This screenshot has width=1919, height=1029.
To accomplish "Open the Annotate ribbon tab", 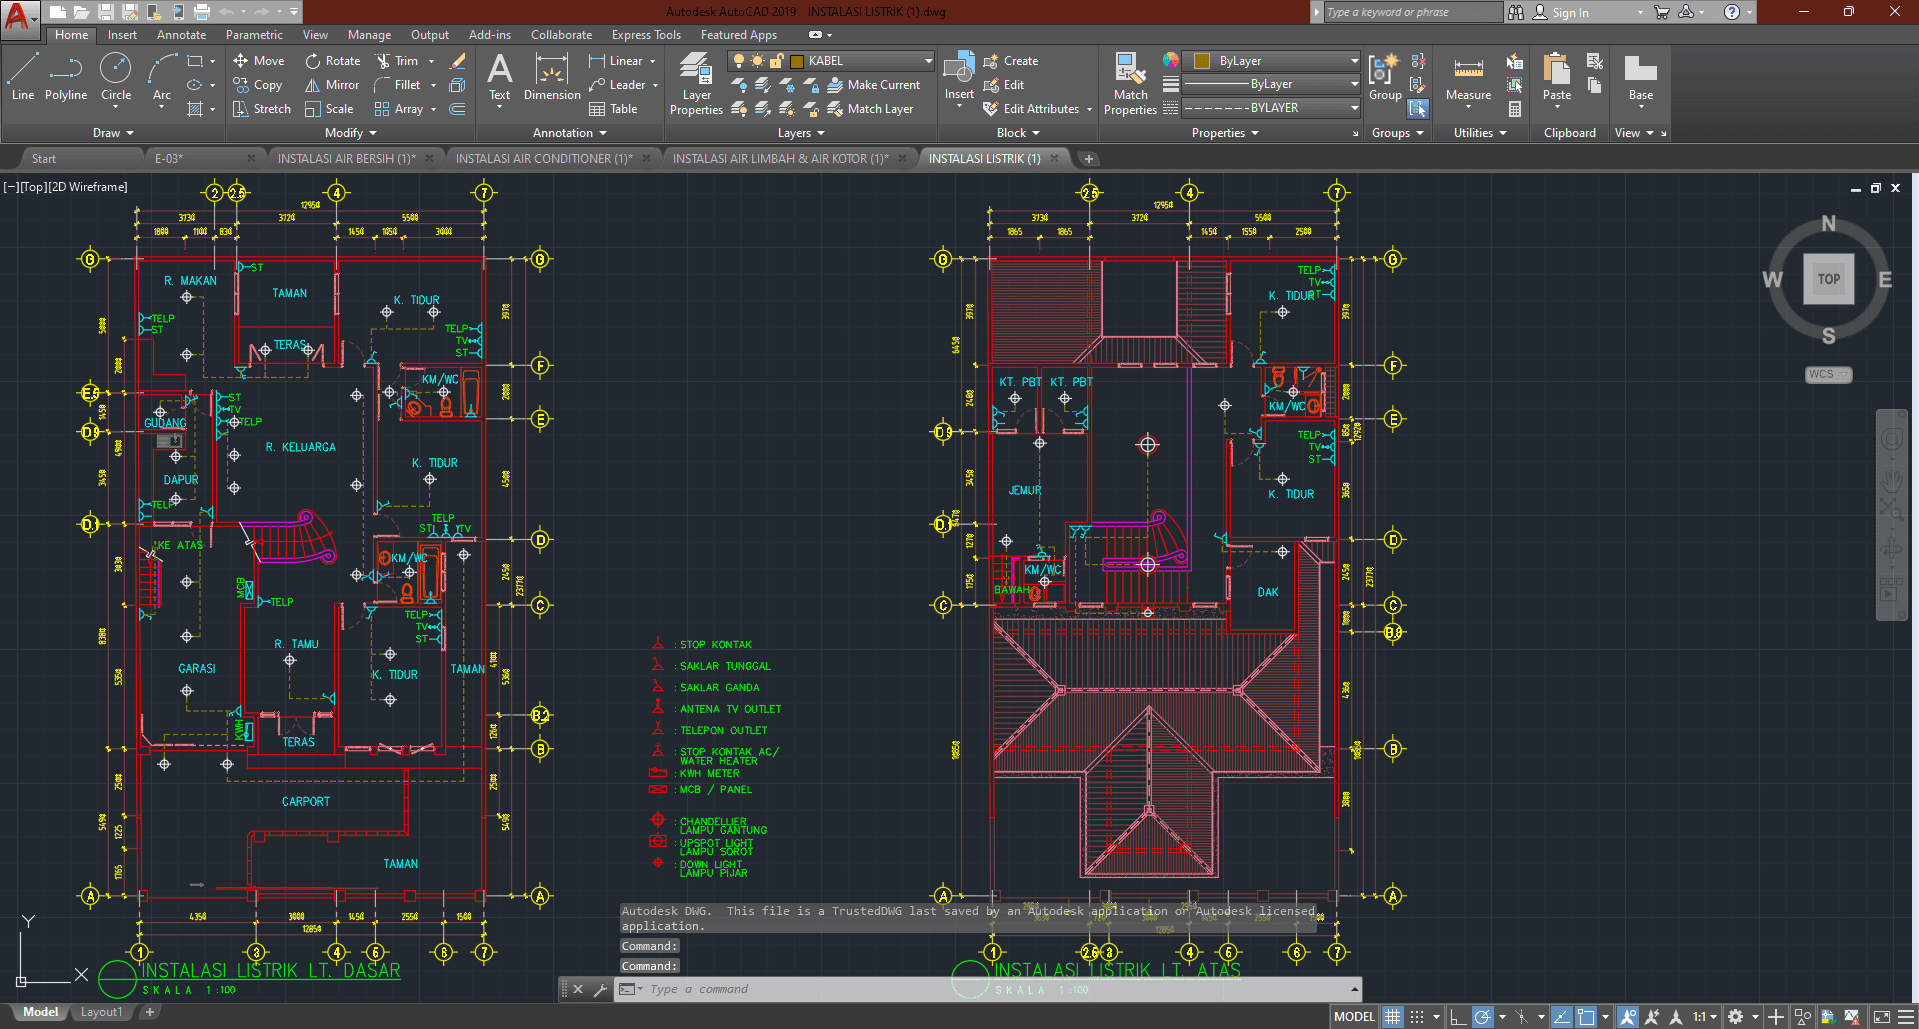I will coord(181,35).
